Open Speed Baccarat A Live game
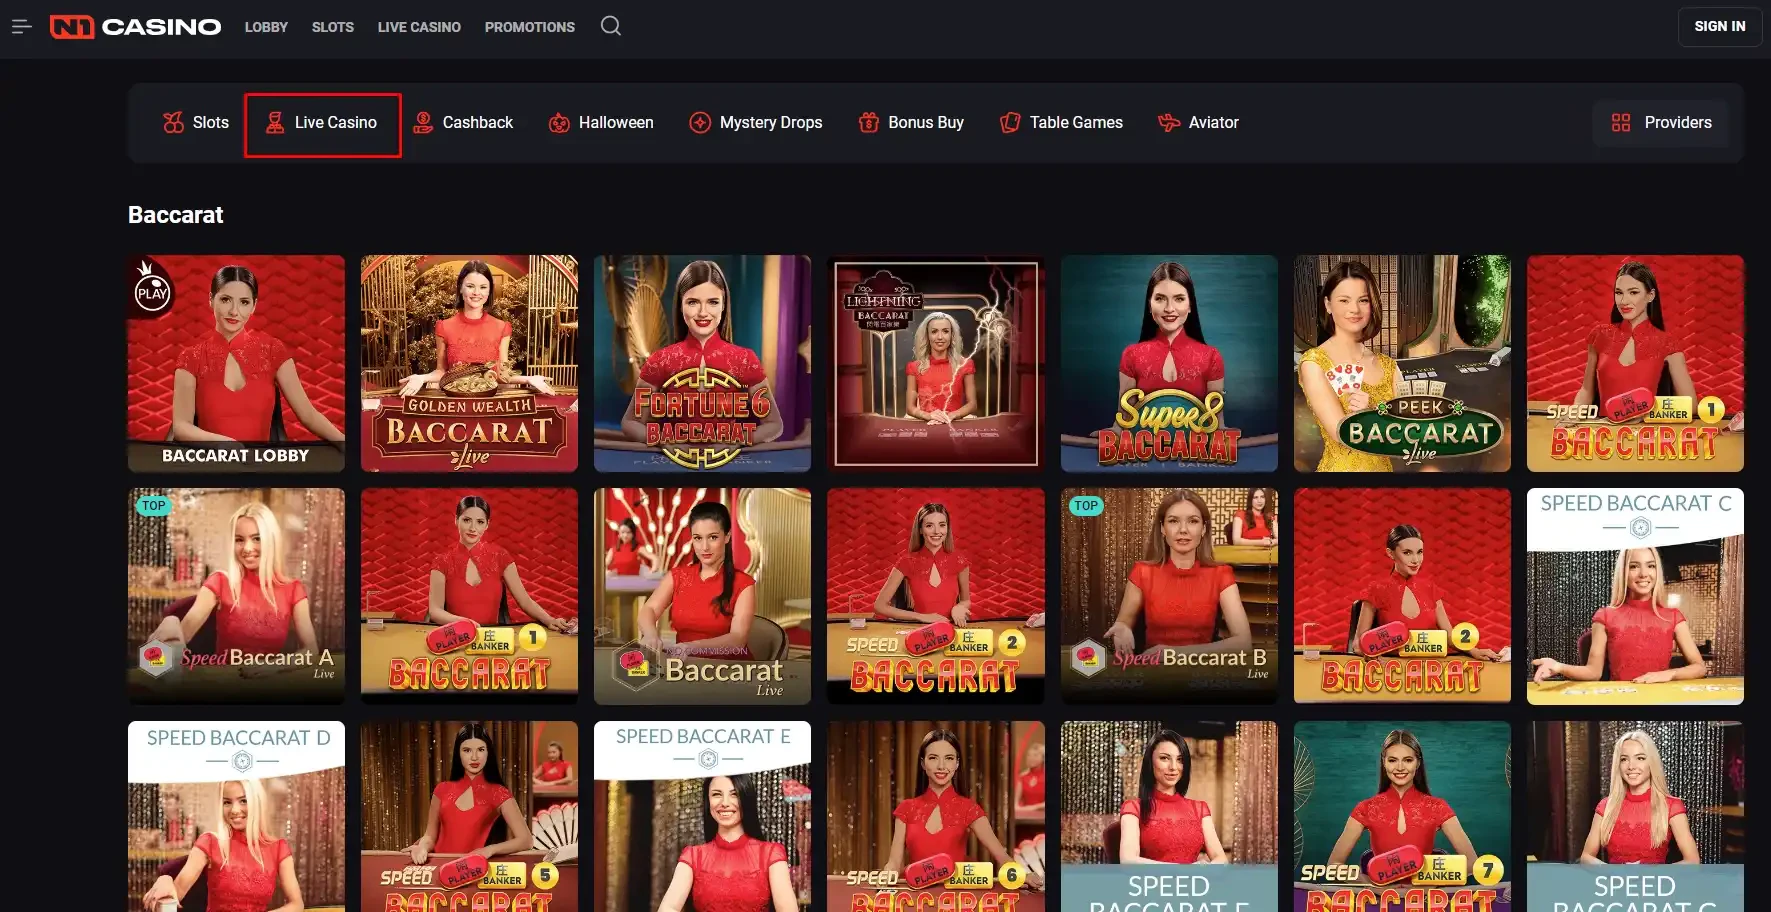This screenshot has width=1771, height=912. pyautogui.click(x=236, y=597)
